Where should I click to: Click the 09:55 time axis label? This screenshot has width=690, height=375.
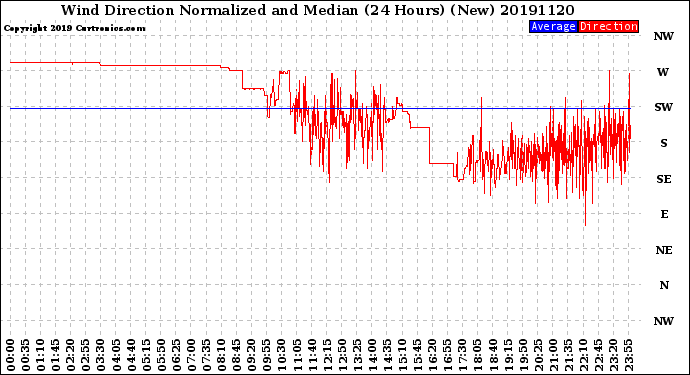coord(266,355)
